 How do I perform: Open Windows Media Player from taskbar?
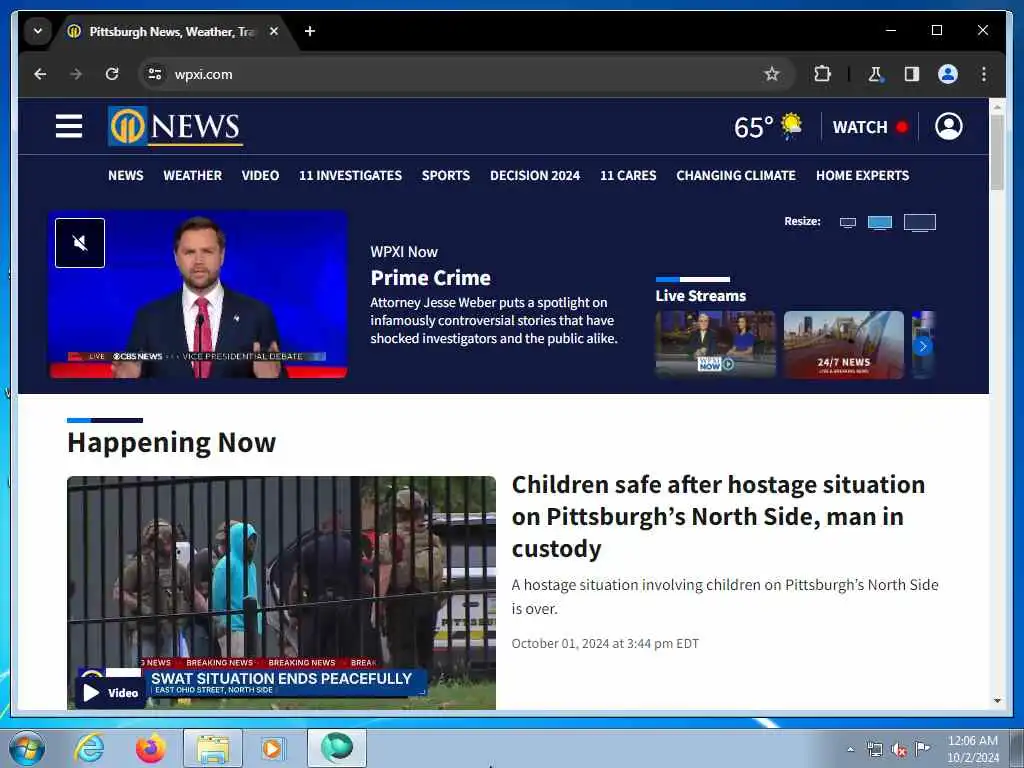272,748
